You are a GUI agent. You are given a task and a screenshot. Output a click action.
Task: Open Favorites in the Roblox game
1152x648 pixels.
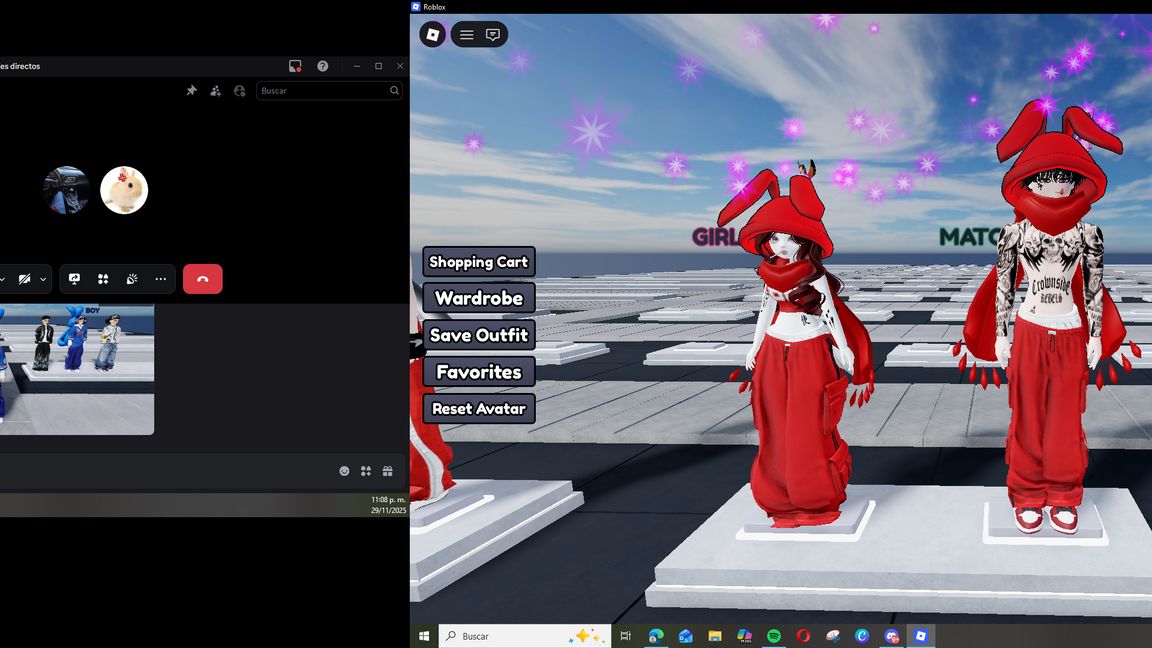point(479,372)
